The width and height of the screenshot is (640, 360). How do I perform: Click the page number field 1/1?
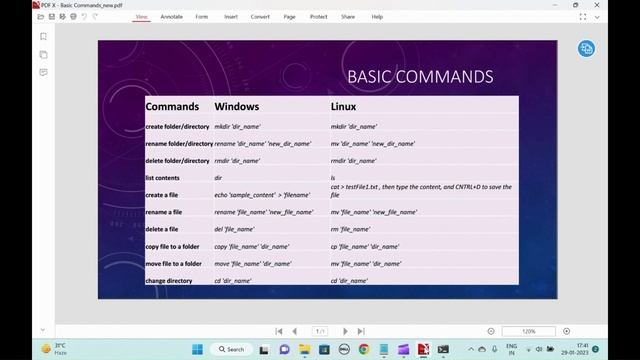(320, 331)
